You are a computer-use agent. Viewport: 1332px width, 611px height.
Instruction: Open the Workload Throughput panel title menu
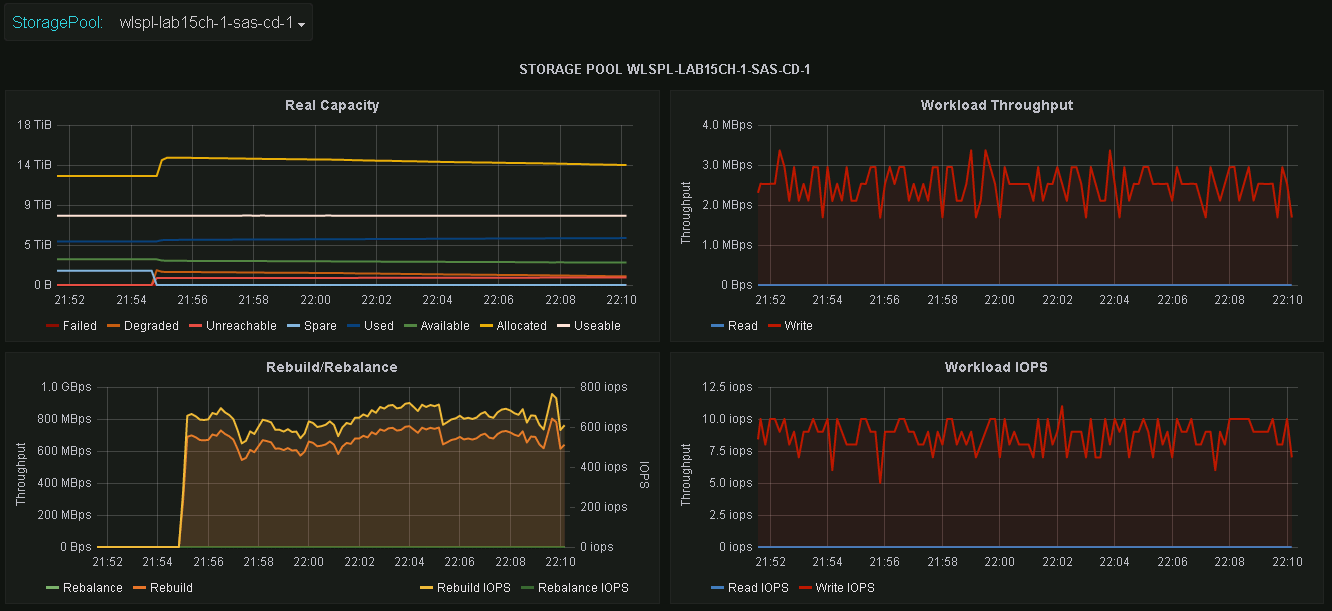tap(997, 105)
